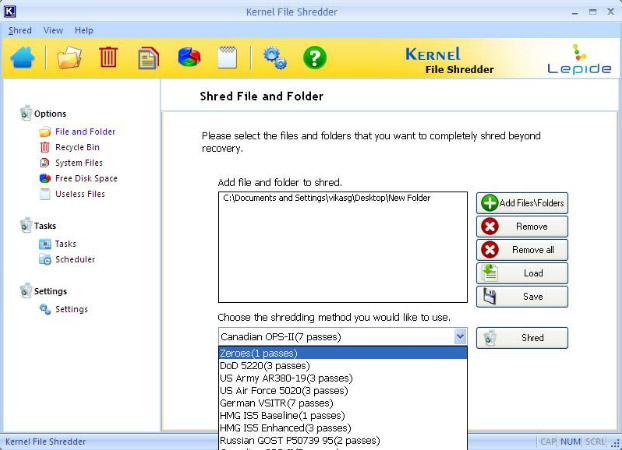This screenshot has height=450, width=622.
Task: Click the CAP status bar indicator
Action: [548, 442]
